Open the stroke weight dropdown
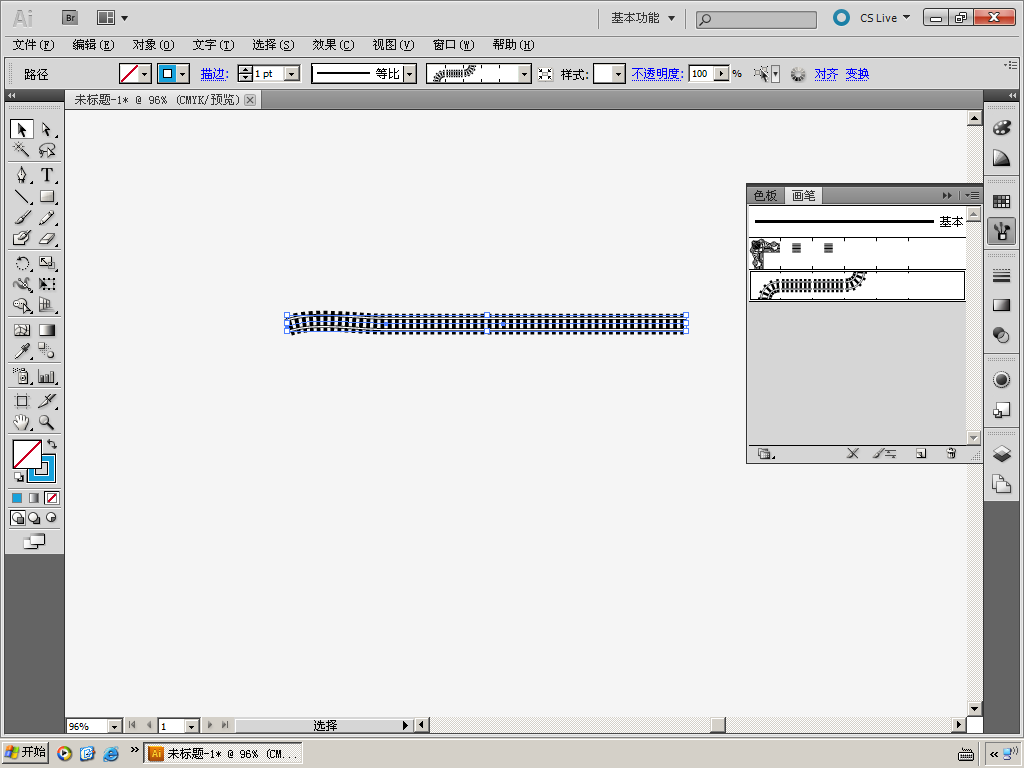Image resolution: width=1024 pixels, height=768 pixels. pyautogui.click(x=292, y=74)
